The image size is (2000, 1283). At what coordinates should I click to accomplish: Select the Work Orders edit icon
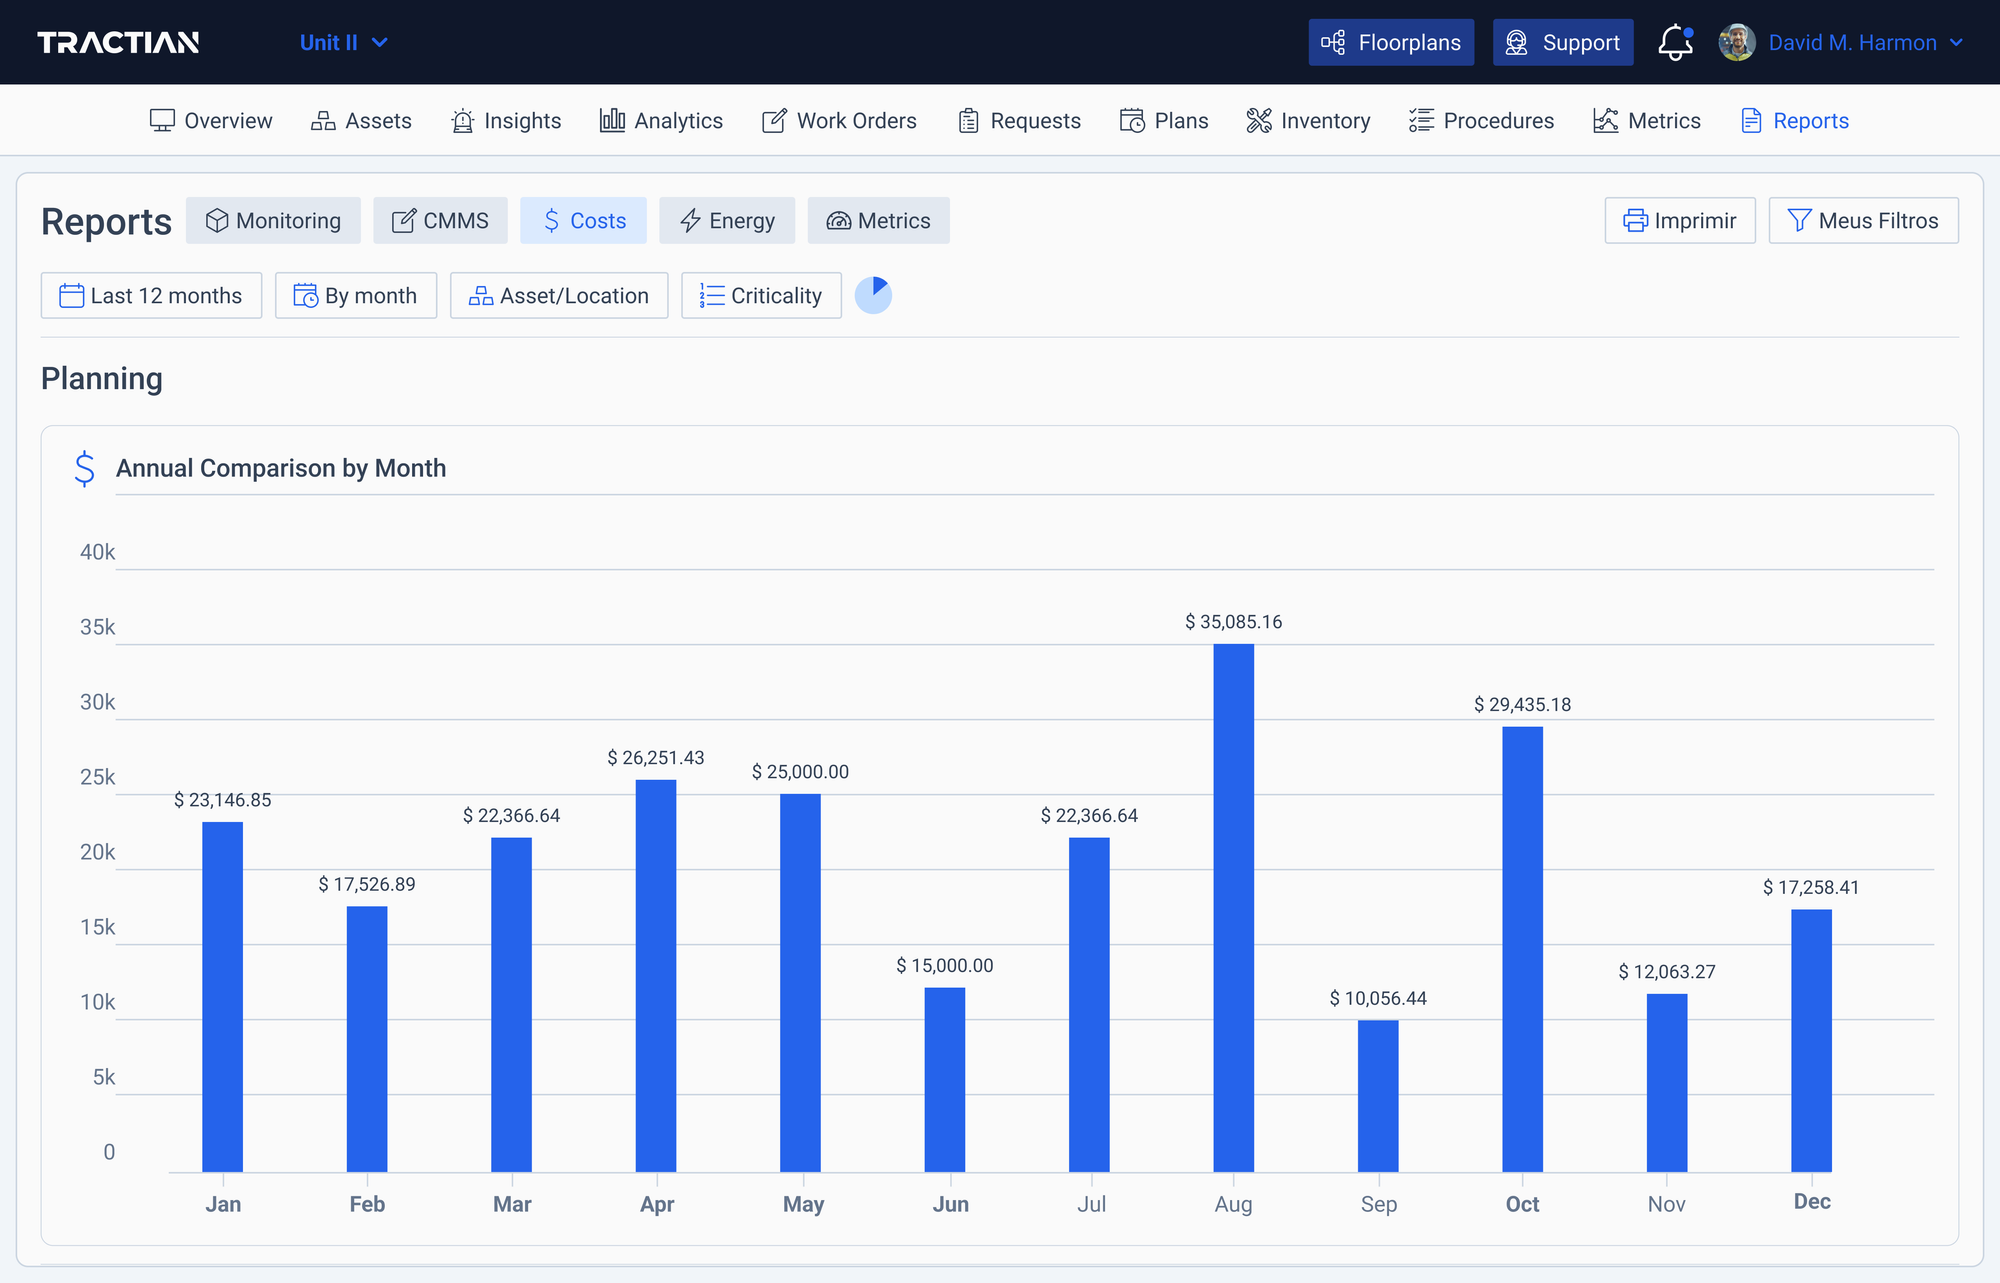tap(772, 120)
